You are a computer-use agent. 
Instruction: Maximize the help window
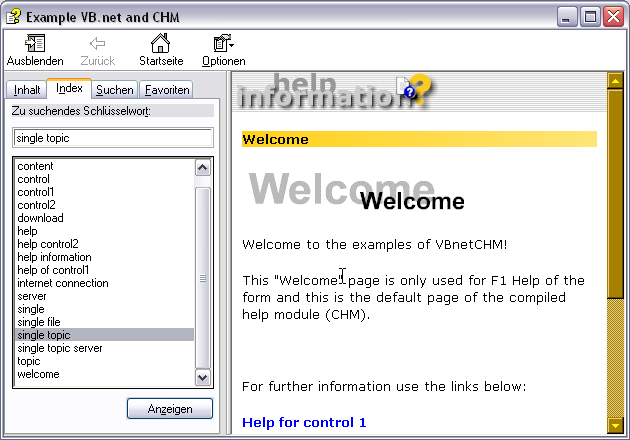pos(591,17)
